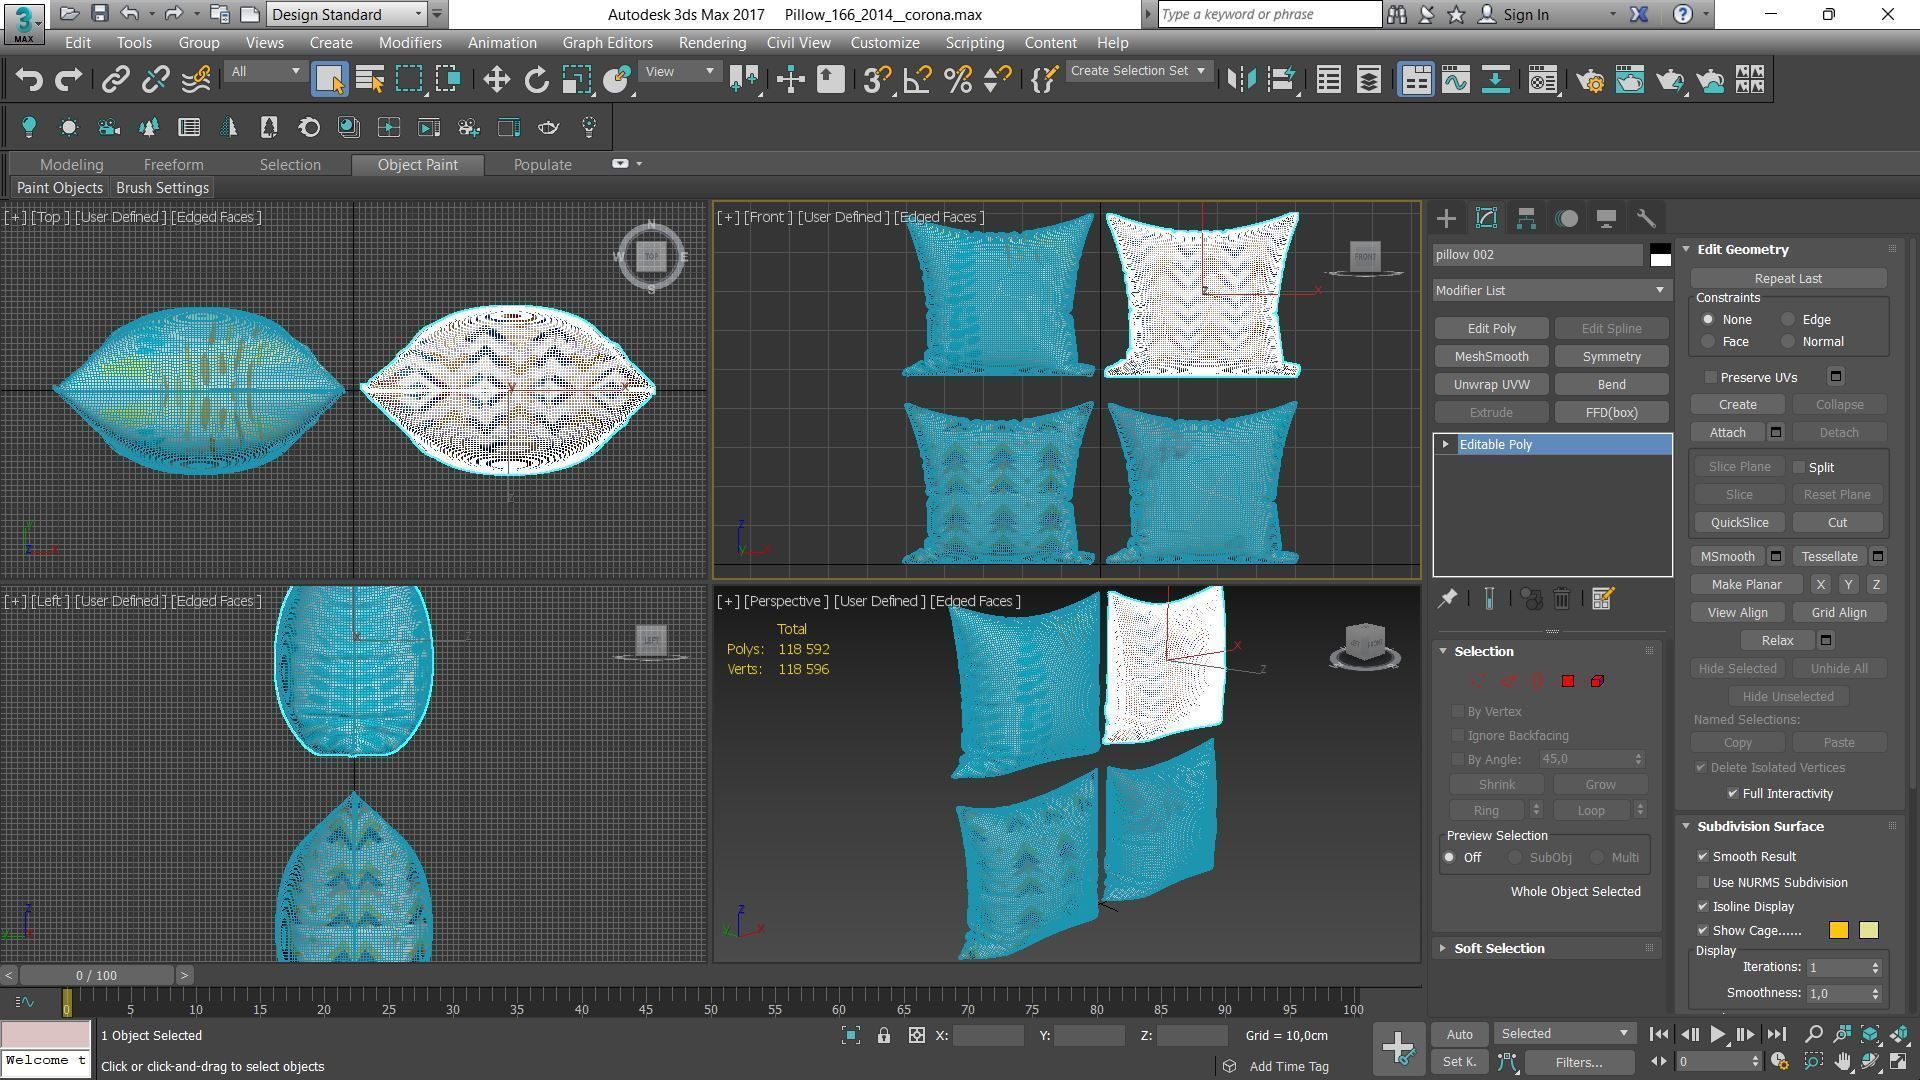Image resolution: width=1920 pixels, height=1080 pixels.
Task: Select the Face constraint radio button
Action: coord(1708,342)
